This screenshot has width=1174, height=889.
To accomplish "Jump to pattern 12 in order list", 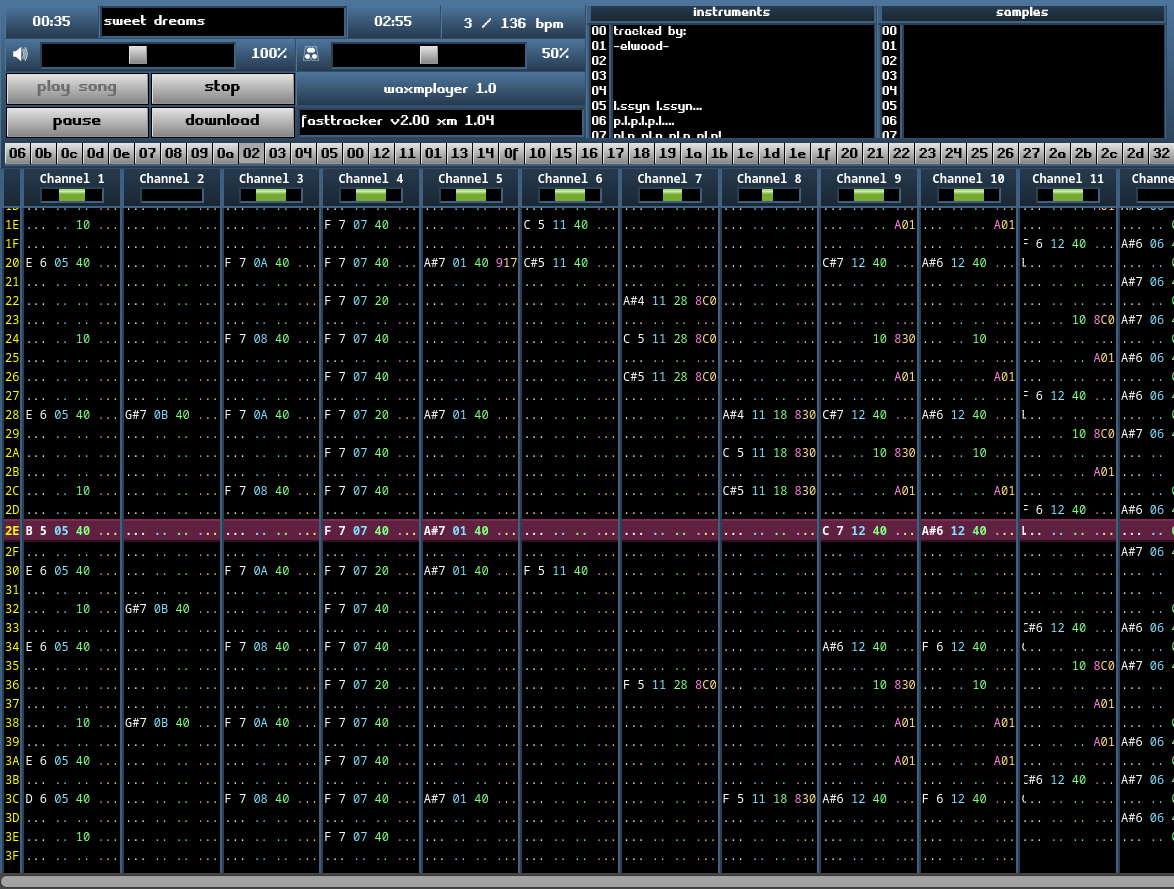I will click(381, 154).
